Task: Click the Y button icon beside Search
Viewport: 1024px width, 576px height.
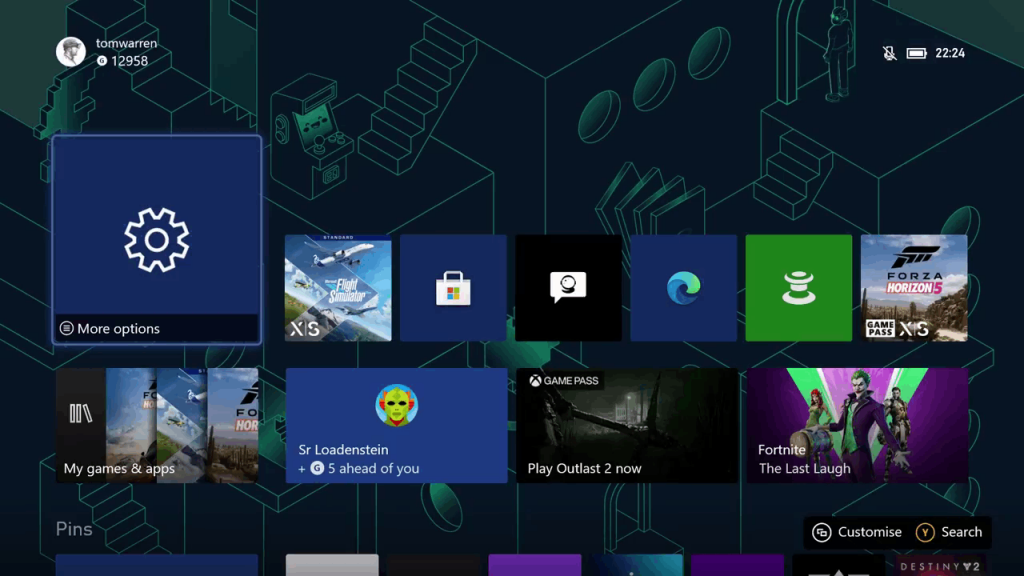Action: tap(925, 532)
